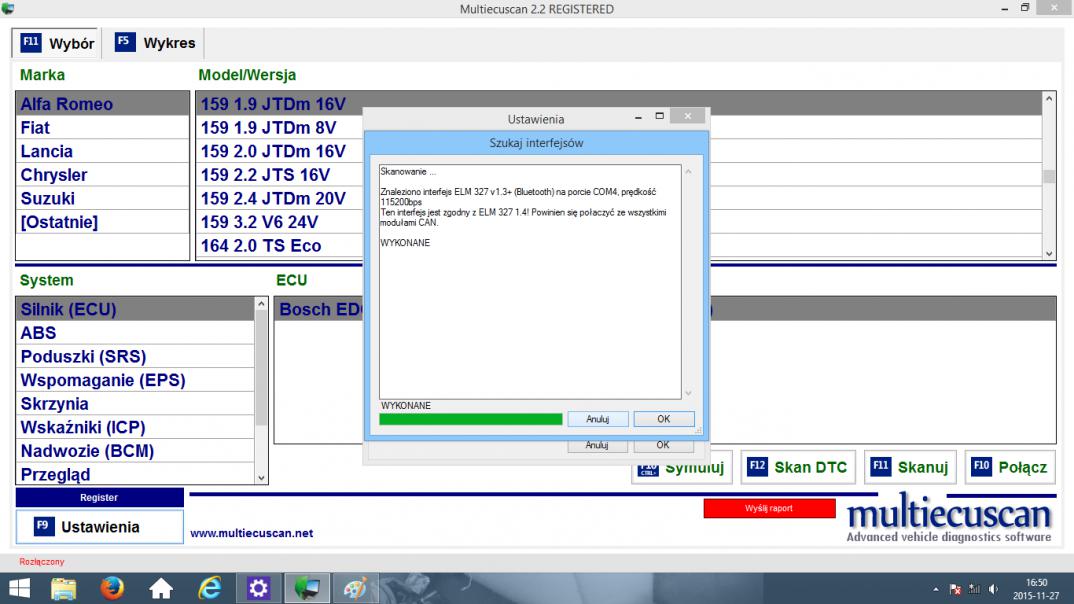Click the Symuluj button
This screenshot has width=1074, height=604.
[682, 467]
